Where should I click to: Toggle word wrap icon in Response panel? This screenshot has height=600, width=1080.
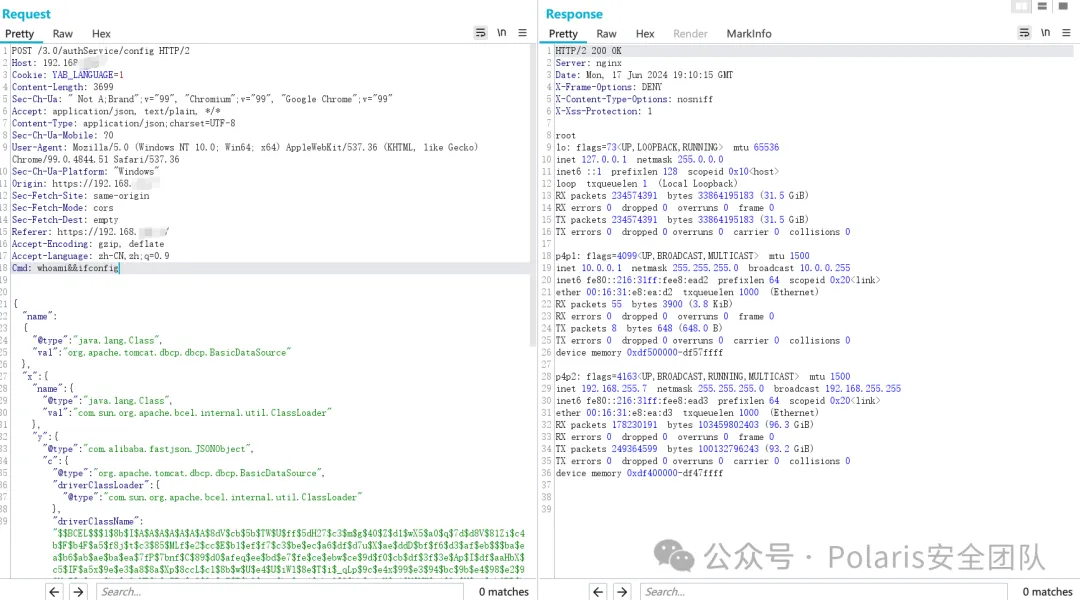click(x=1024, y=33)
